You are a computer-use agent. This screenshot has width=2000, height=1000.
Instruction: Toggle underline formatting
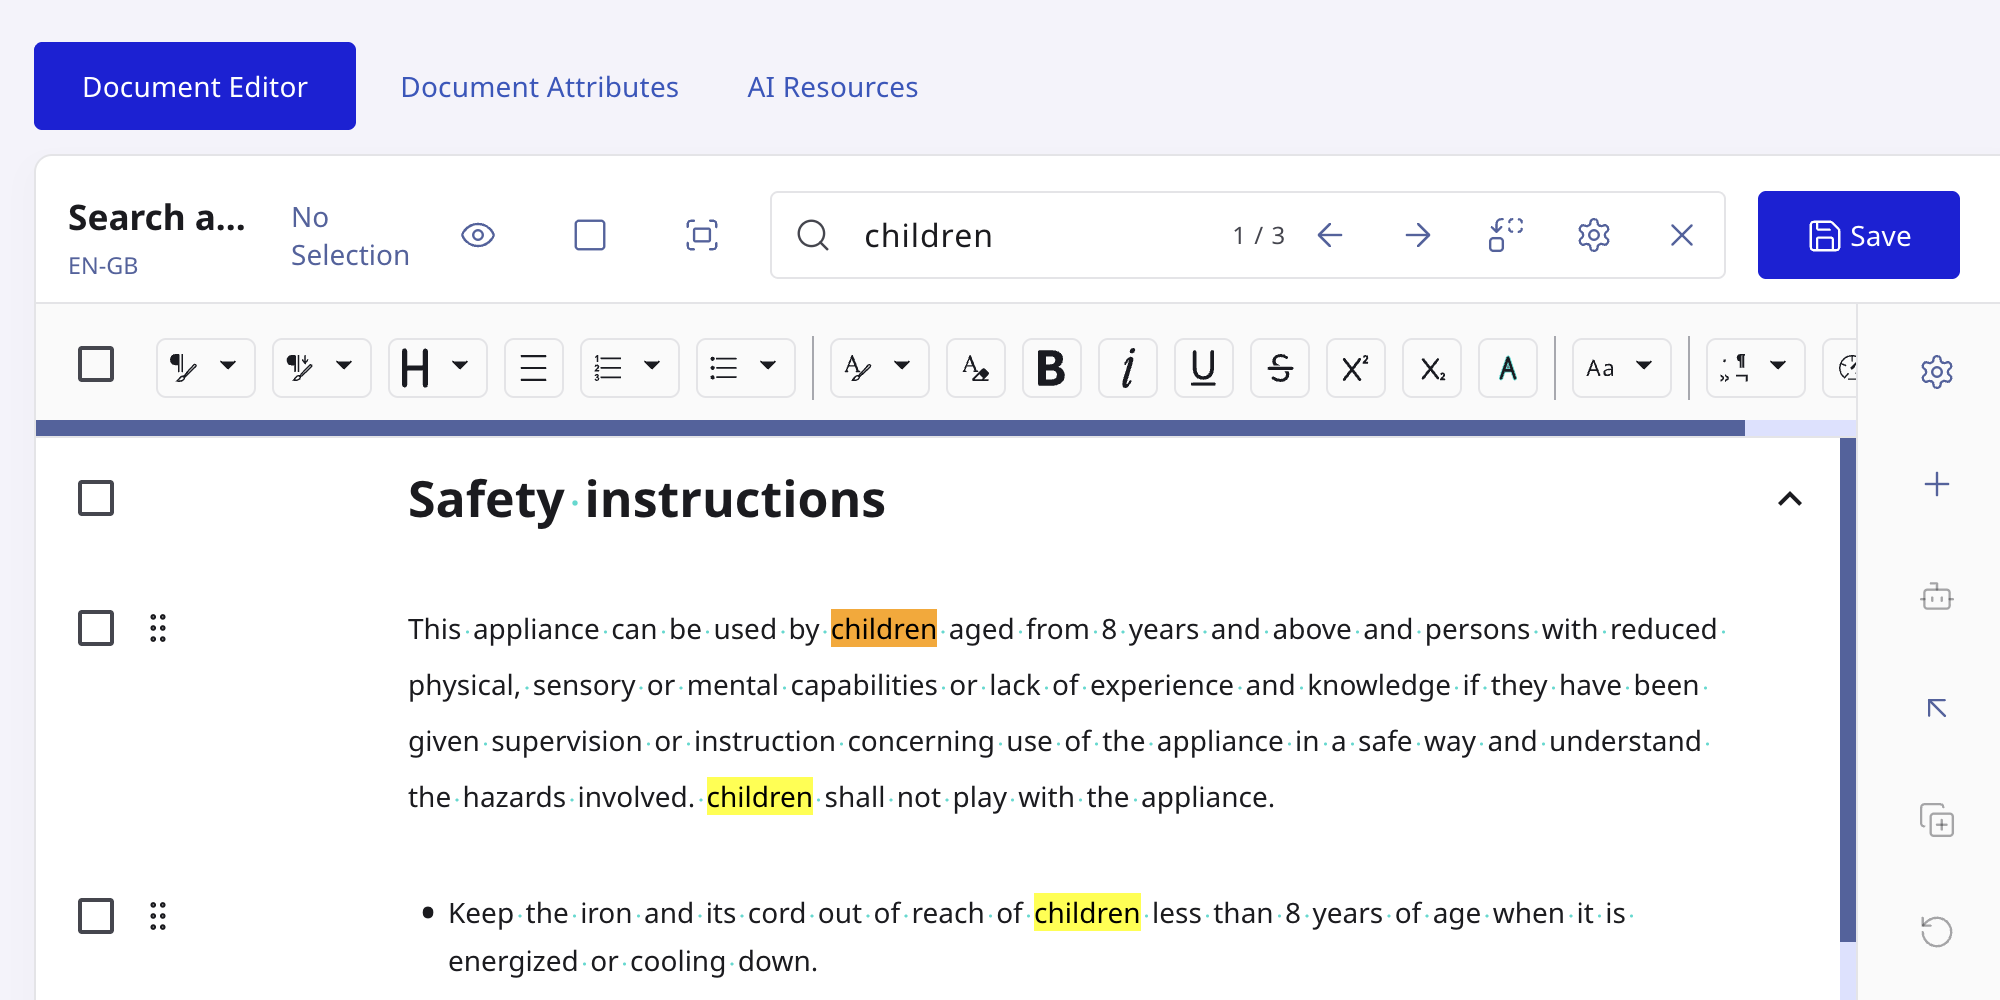[x=1204, y=368]
